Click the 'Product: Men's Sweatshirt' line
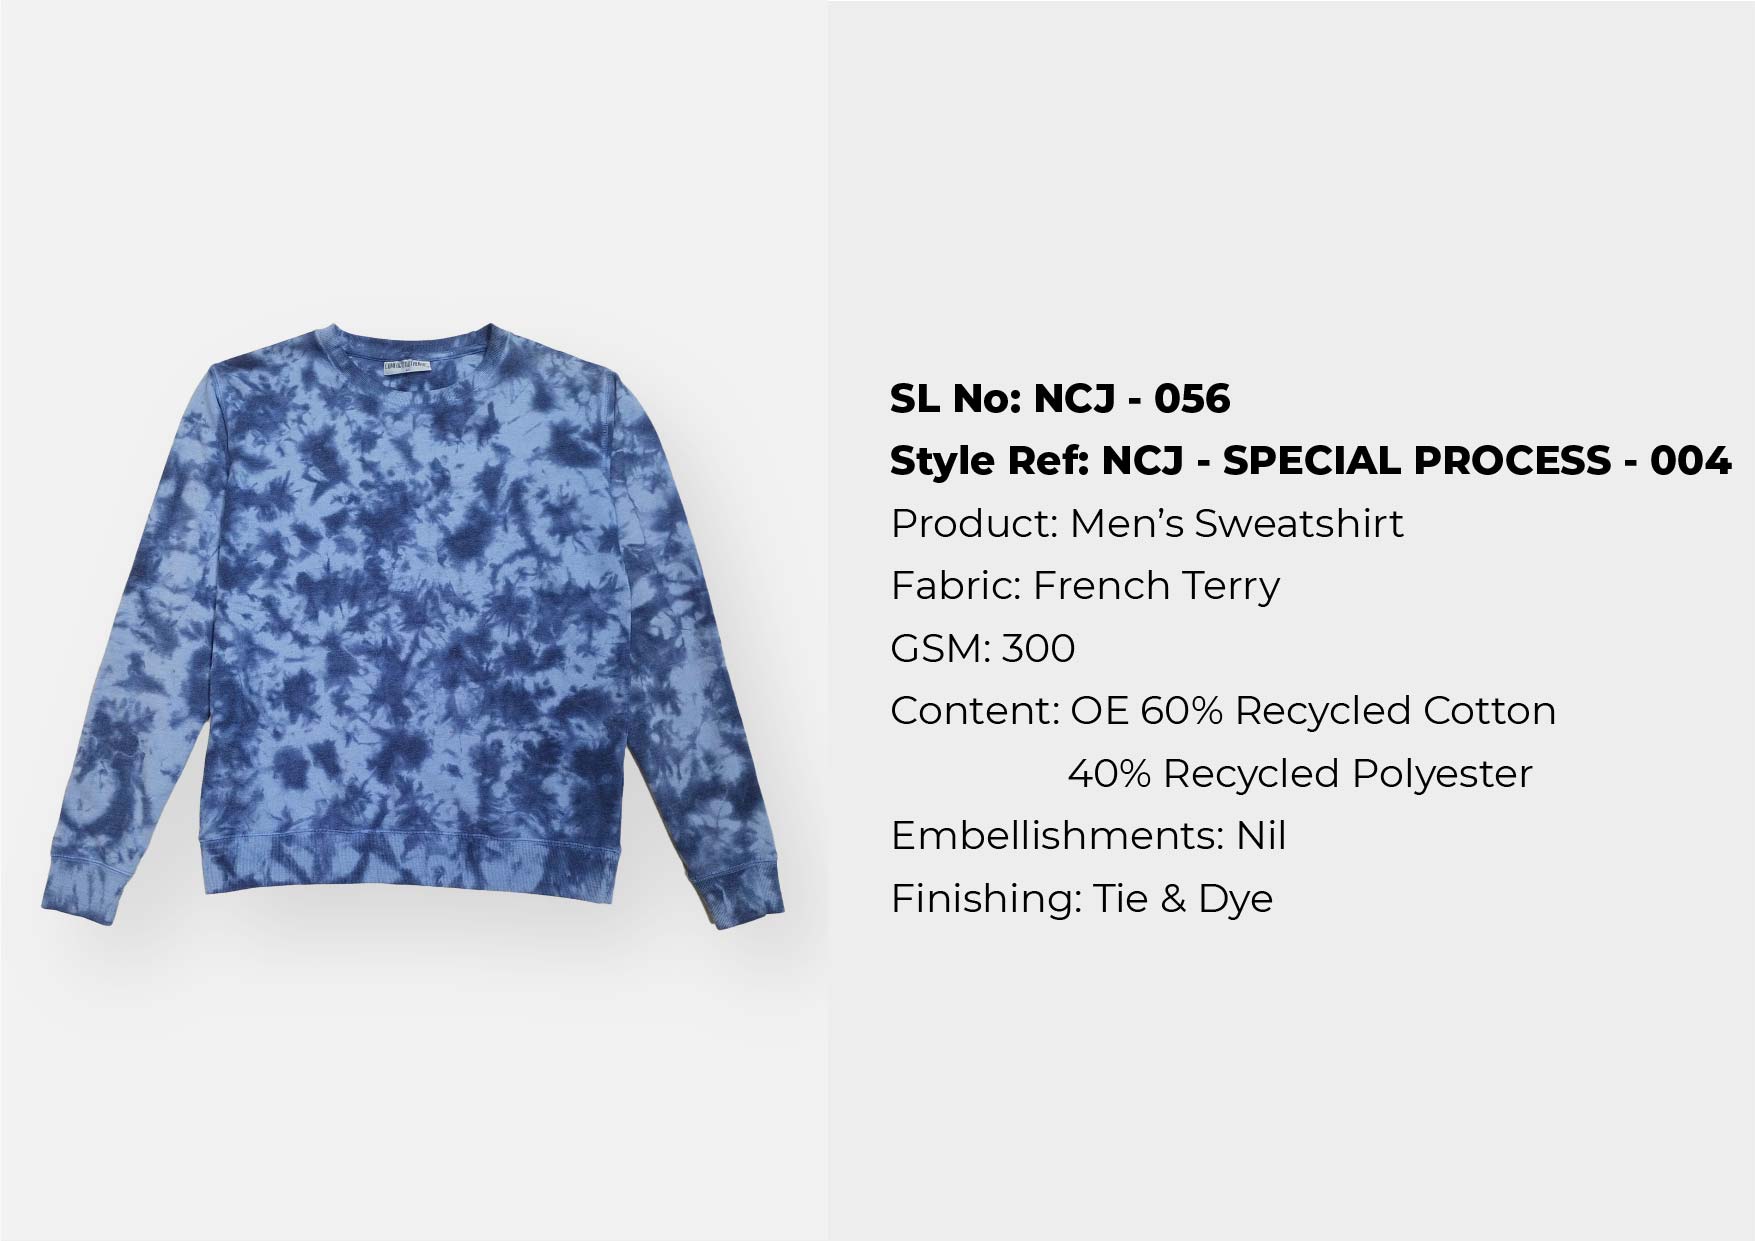The width and height of the screenshot is (1755, 1241). point(1147,523)
